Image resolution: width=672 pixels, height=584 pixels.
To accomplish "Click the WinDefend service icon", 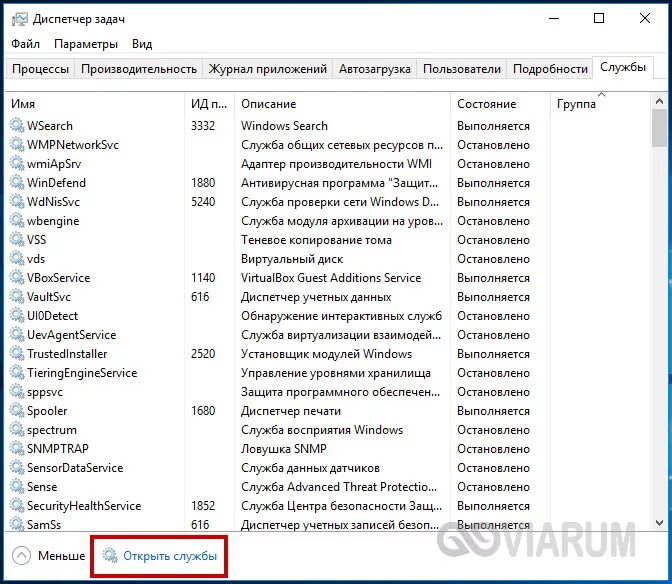I will click(17, 183).
